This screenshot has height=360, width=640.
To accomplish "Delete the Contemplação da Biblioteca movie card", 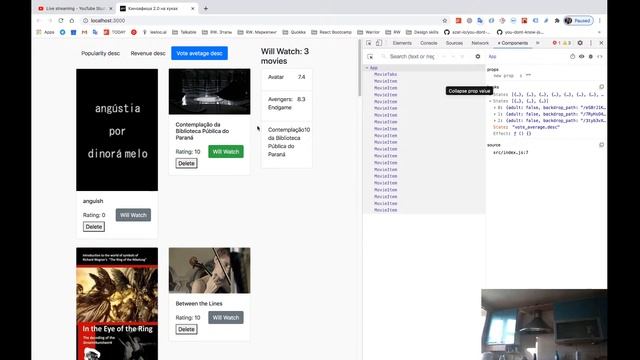I will (187, 163).
